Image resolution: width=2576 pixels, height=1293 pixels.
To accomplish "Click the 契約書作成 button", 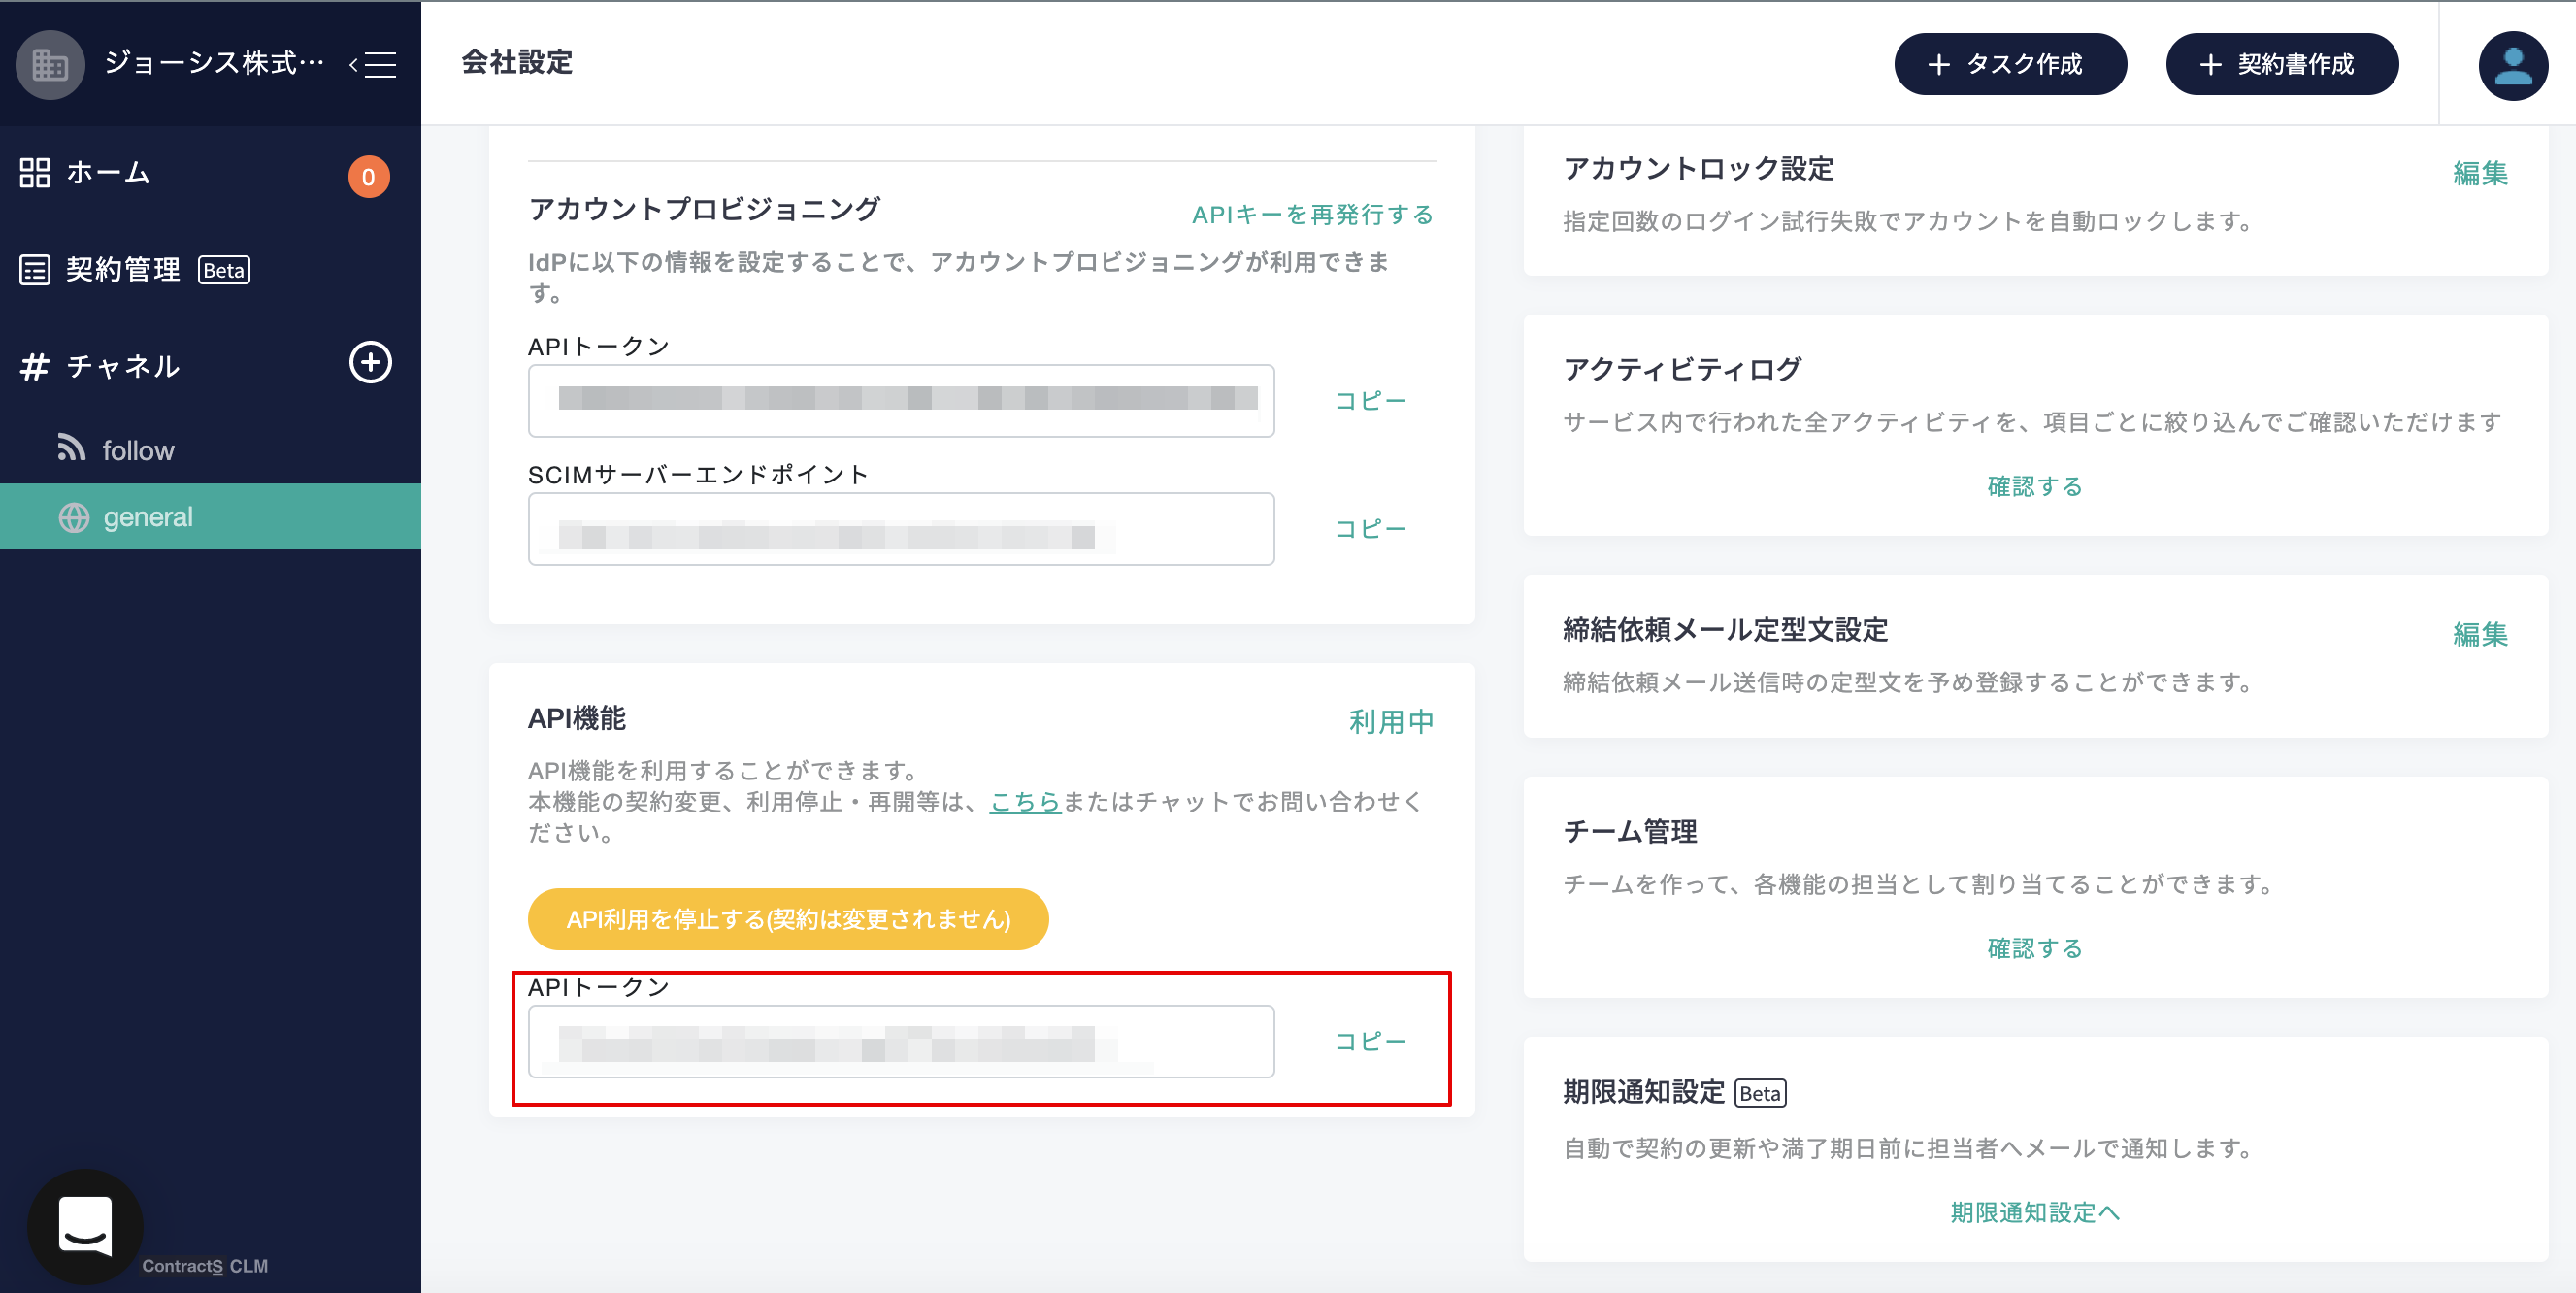I will click(x=2281, y=65).
